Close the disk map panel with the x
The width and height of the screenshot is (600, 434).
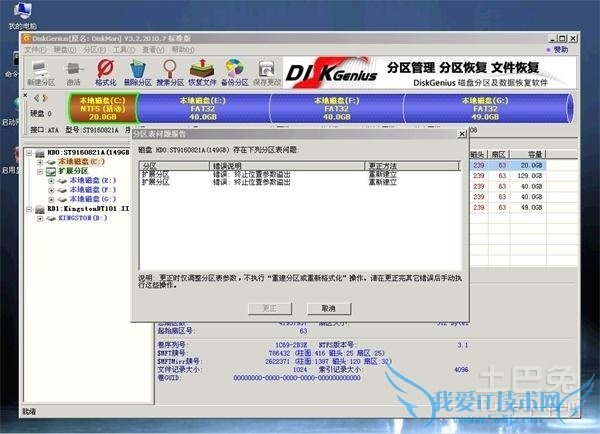[x=25, y=95]
